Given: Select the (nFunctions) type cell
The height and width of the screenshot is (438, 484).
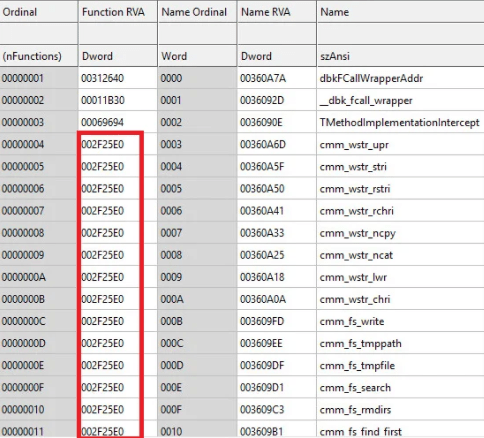Looking at the screenshot, I should (x=39, y=56).
